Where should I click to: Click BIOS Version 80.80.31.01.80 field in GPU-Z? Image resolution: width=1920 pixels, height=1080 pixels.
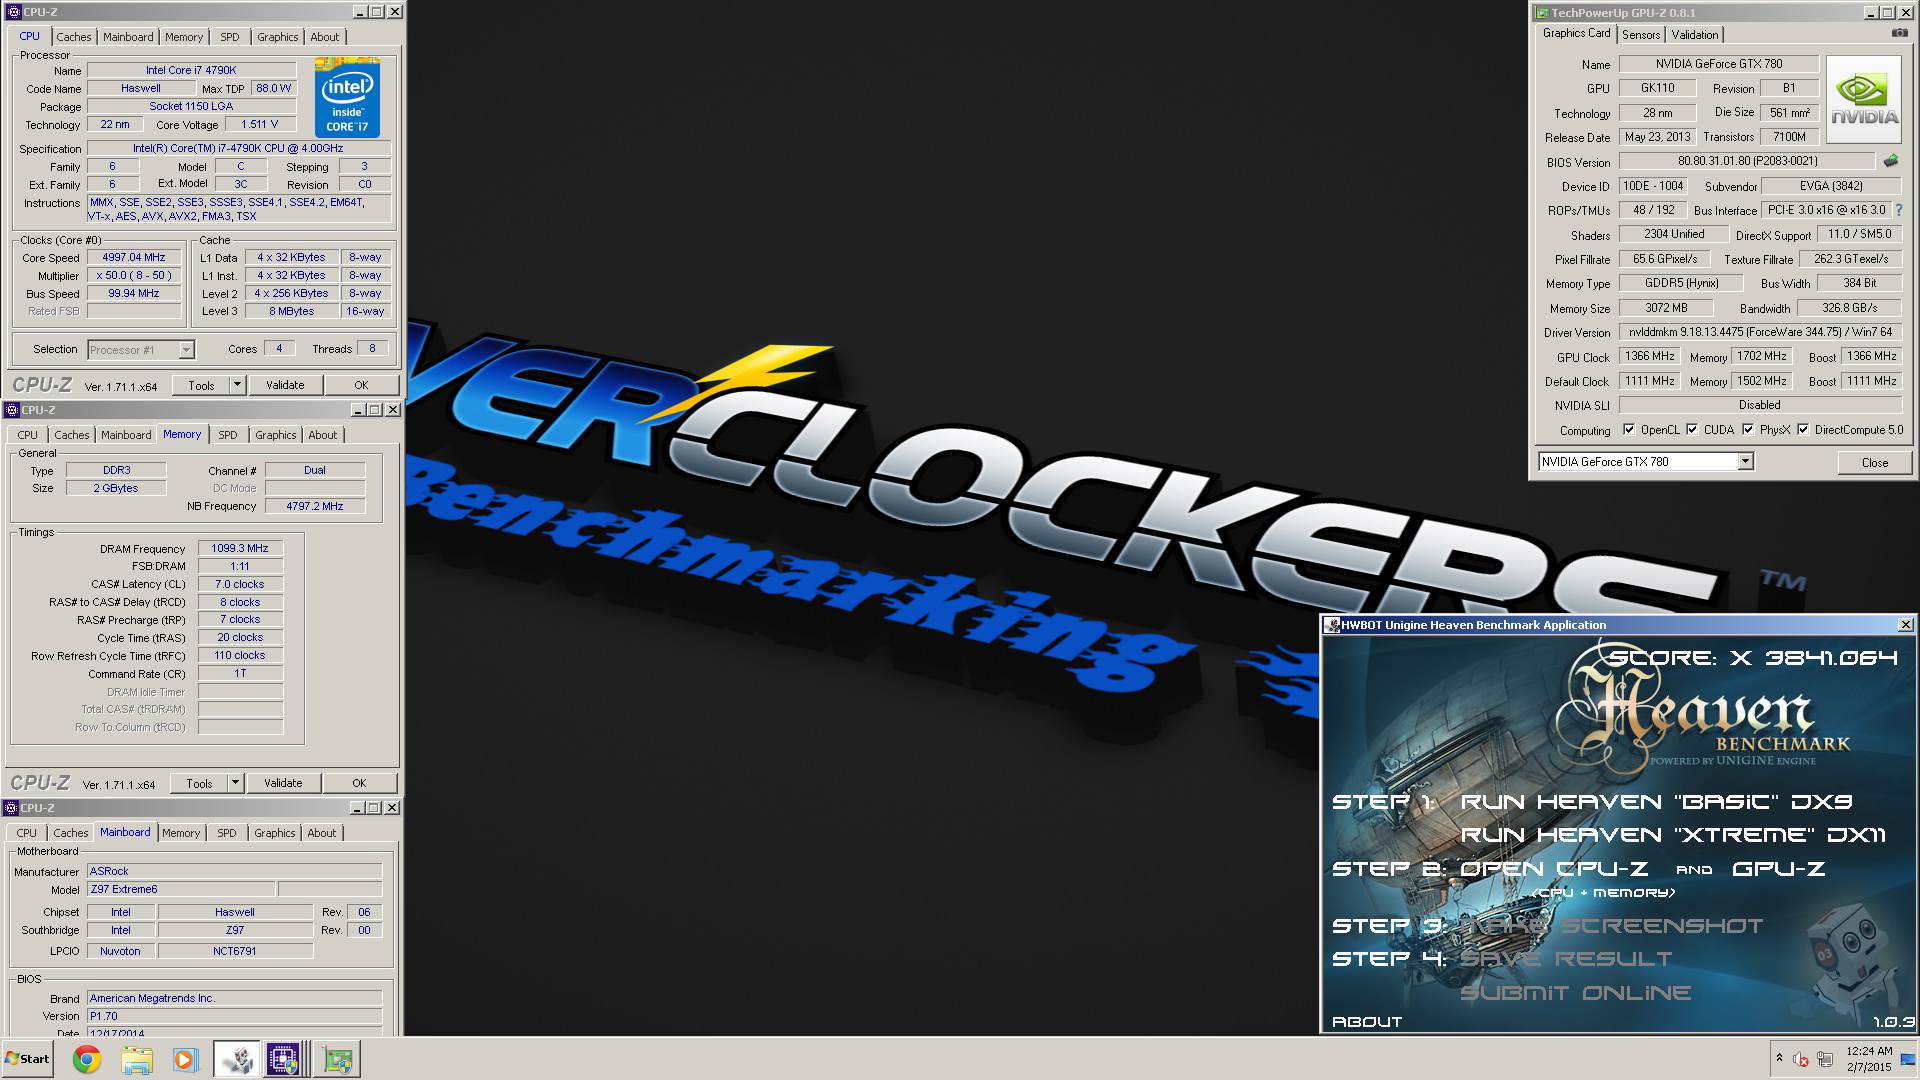coord(1747,161)
